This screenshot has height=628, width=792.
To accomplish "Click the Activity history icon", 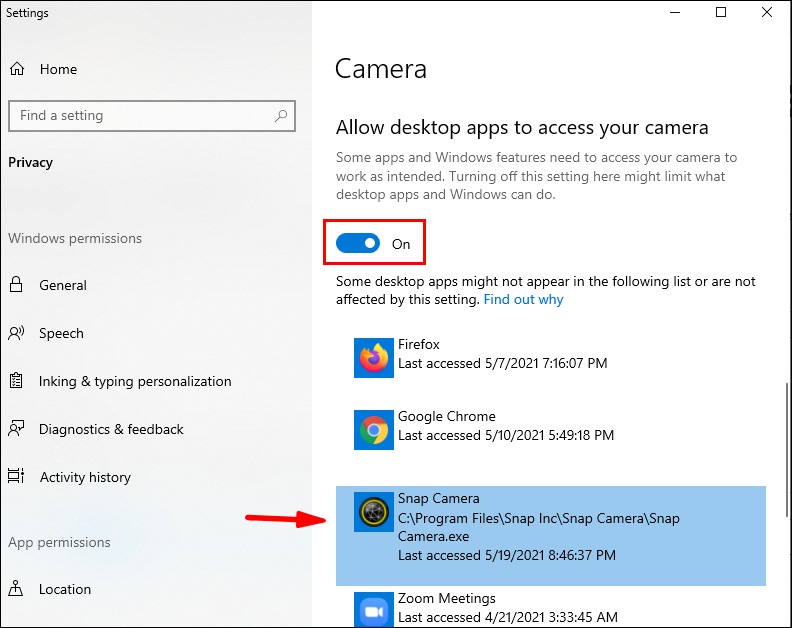I will [x=16, y=476].
